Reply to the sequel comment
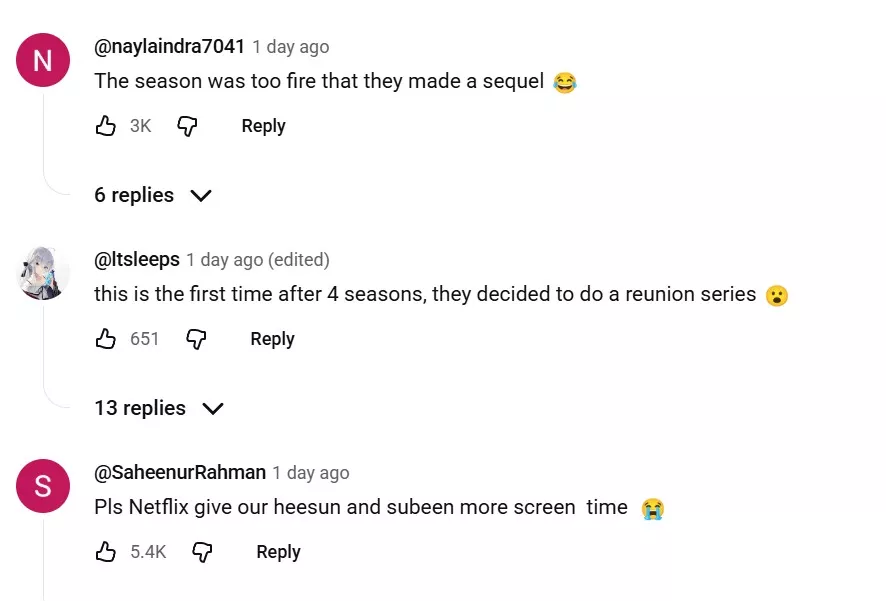 (263, 126)
